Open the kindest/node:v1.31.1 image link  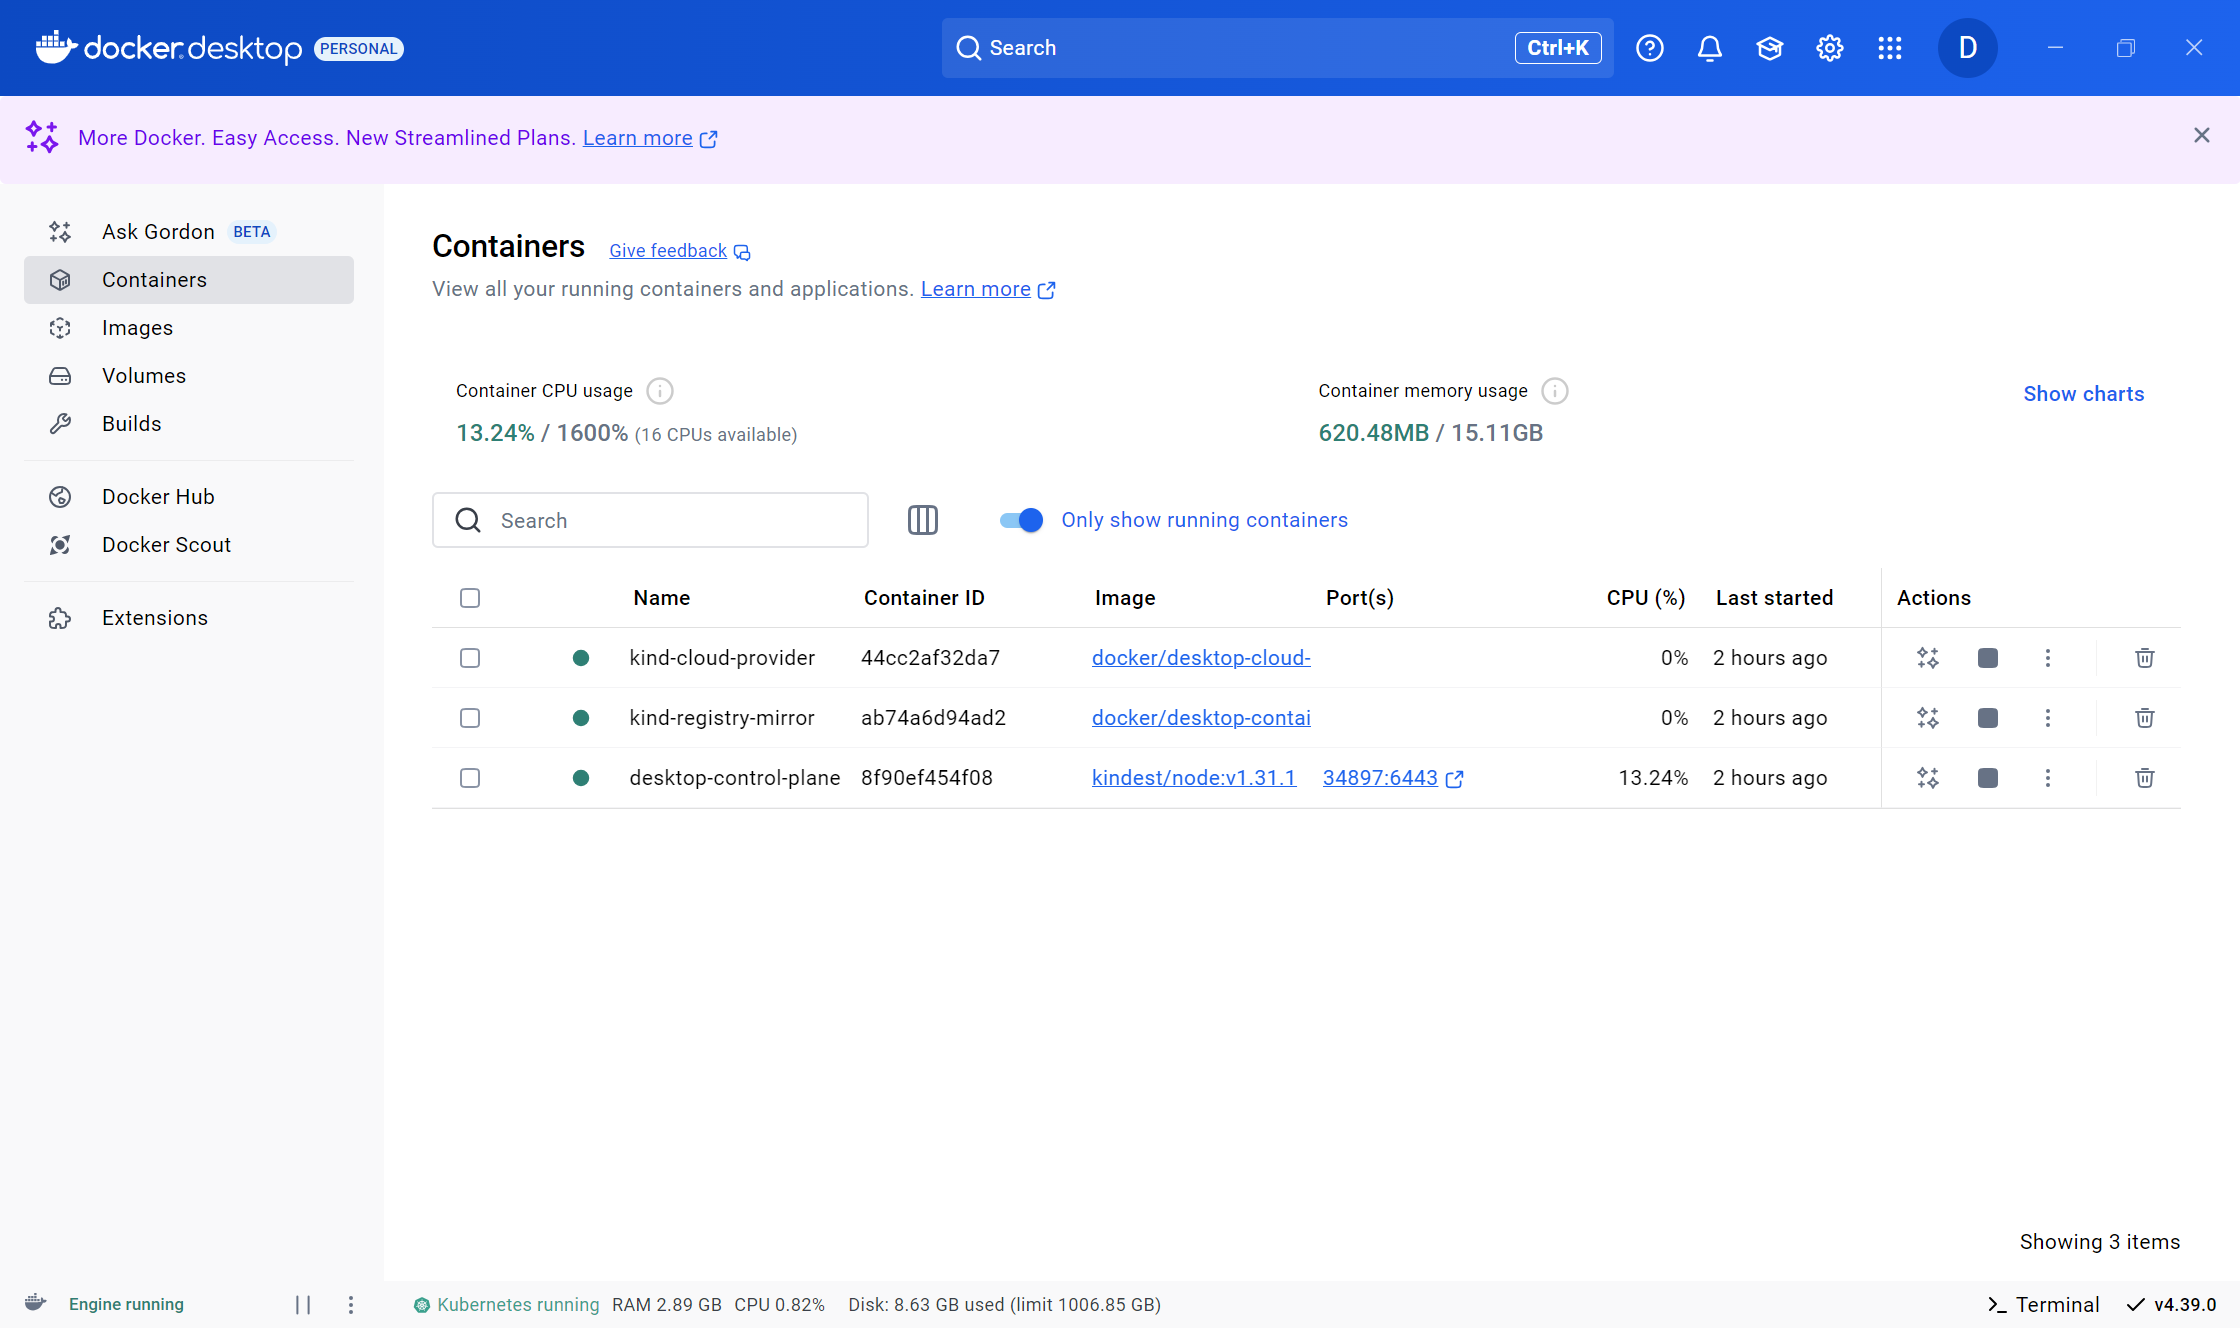(x=1194, y=778)
